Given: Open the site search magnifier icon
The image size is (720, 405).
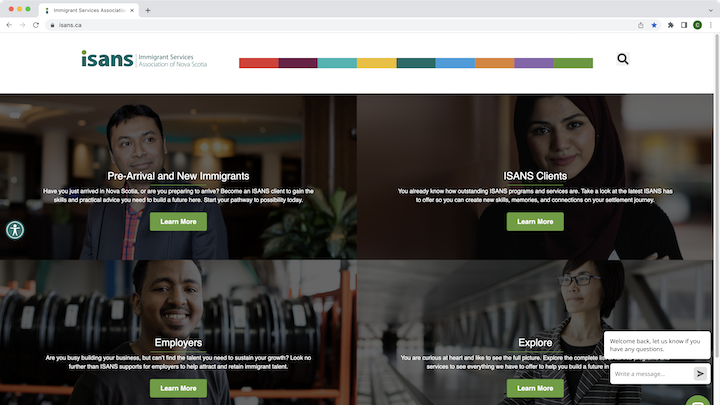Looking at the screenshot, I should click(623, 59).
